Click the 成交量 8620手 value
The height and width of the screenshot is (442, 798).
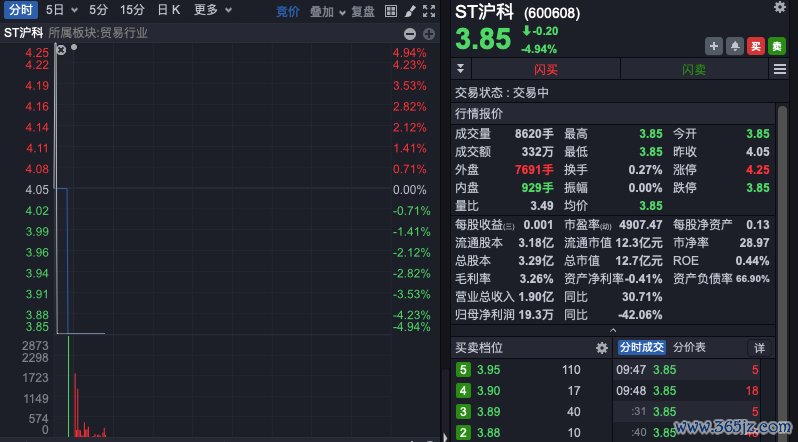534,134
